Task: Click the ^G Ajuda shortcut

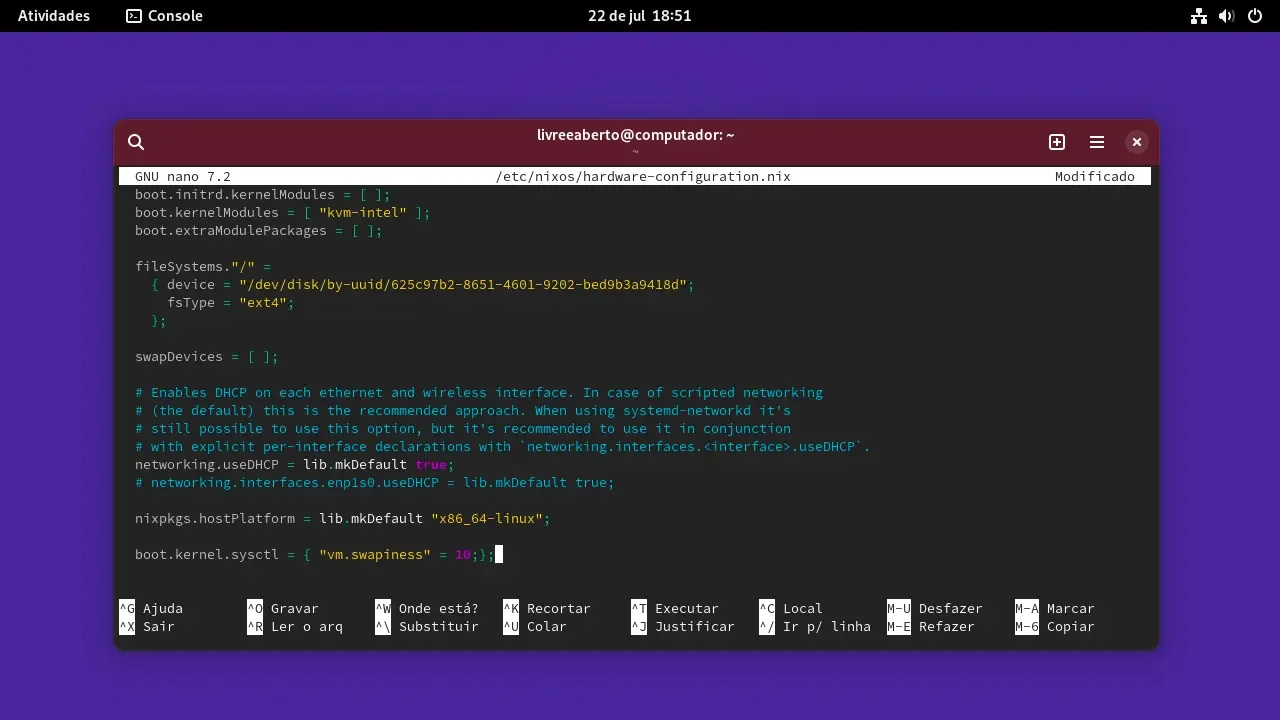Action: pyautogui.click(x=151, y=608)
